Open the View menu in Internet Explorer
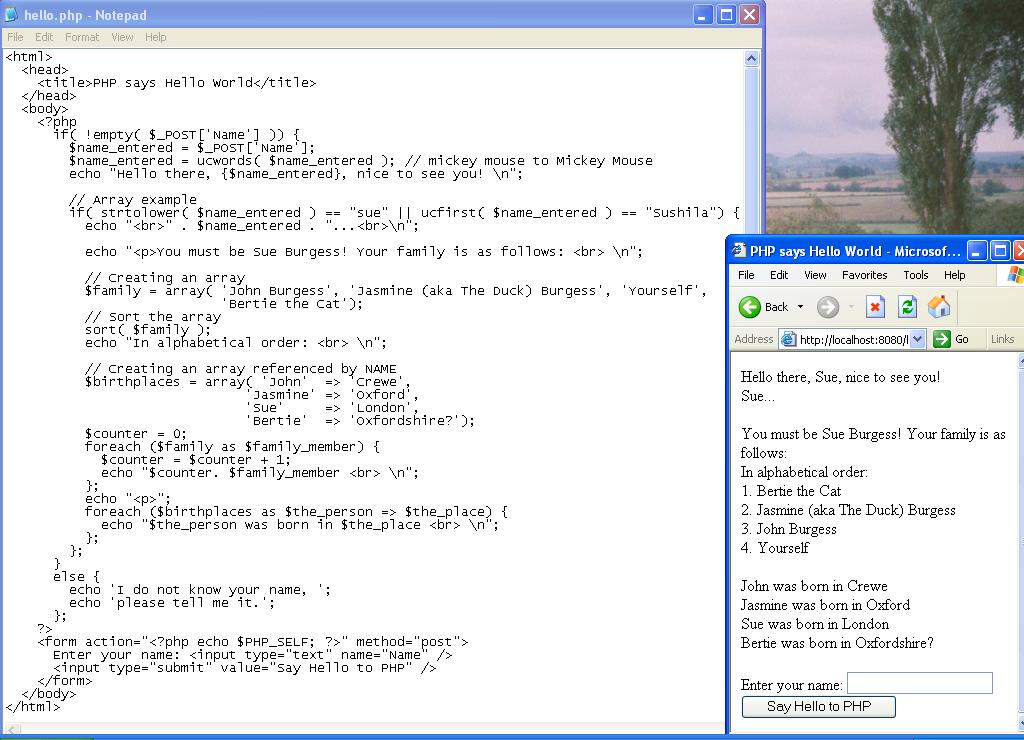 [x=815, y=275]
